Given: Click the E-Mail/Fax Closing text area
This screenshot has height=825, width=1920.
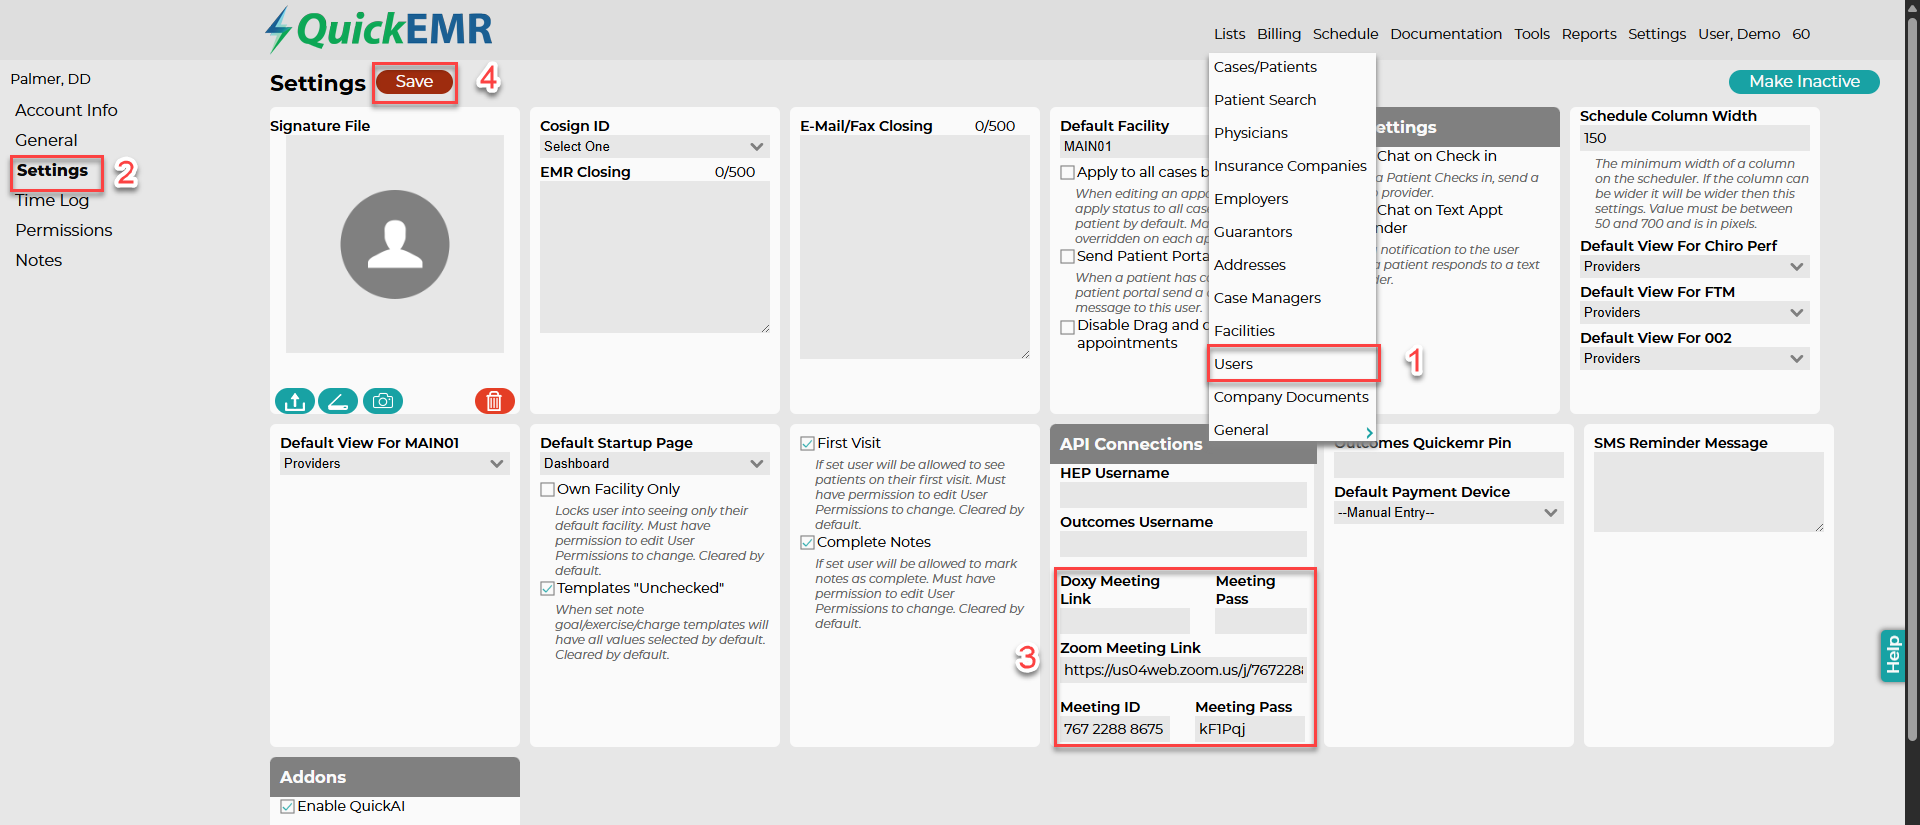Looking at the screenshot, I should pyautogui.click(x=915, y=247).
